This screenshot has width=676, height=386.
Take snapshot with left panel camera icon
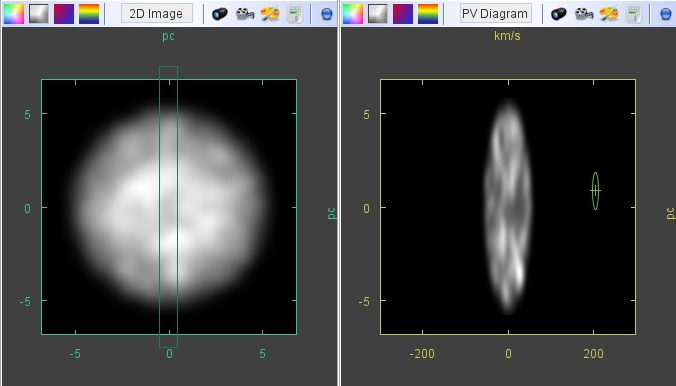tap(220, 14)
